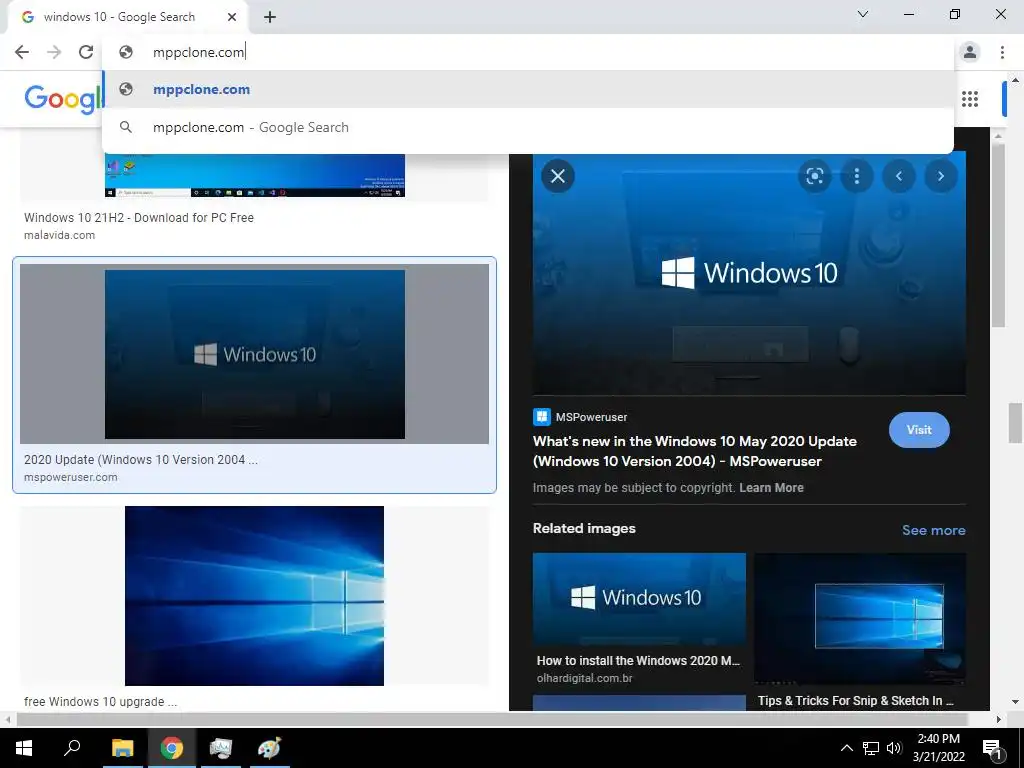The width and height of the screenshot is (1024, 768).
Task: Open the Chrome profile avatar icon
Action: [970, 52]
